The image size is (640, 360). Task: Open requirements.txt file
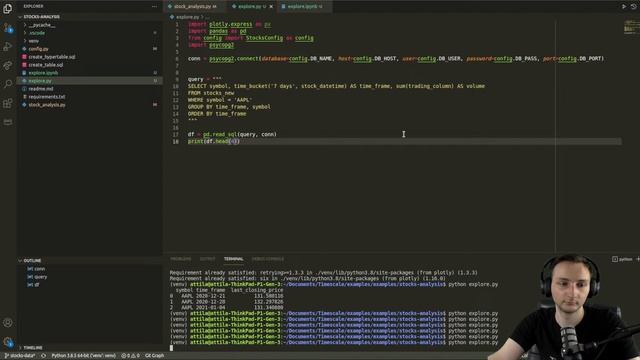pyautogui.click(x=89, y=97)
